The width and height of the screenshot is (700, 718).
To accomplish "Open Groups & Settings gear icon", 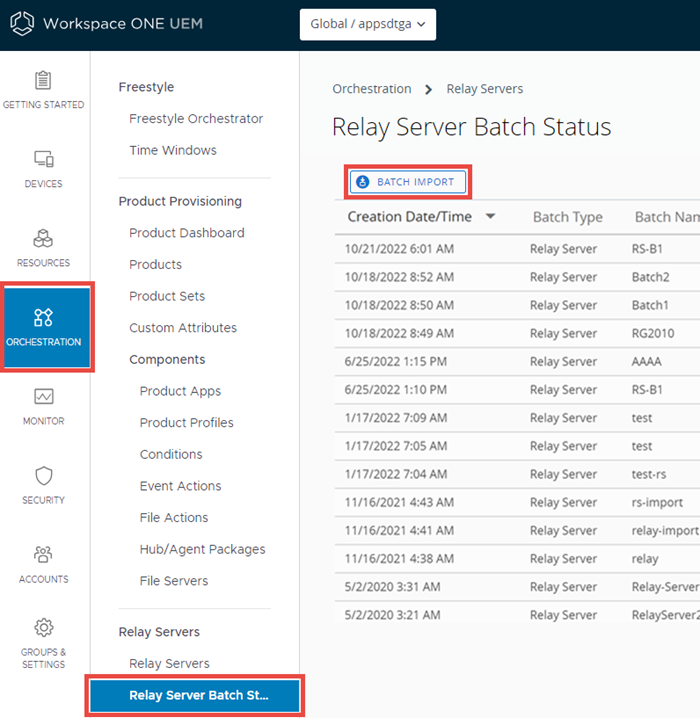I will point(43,627).
